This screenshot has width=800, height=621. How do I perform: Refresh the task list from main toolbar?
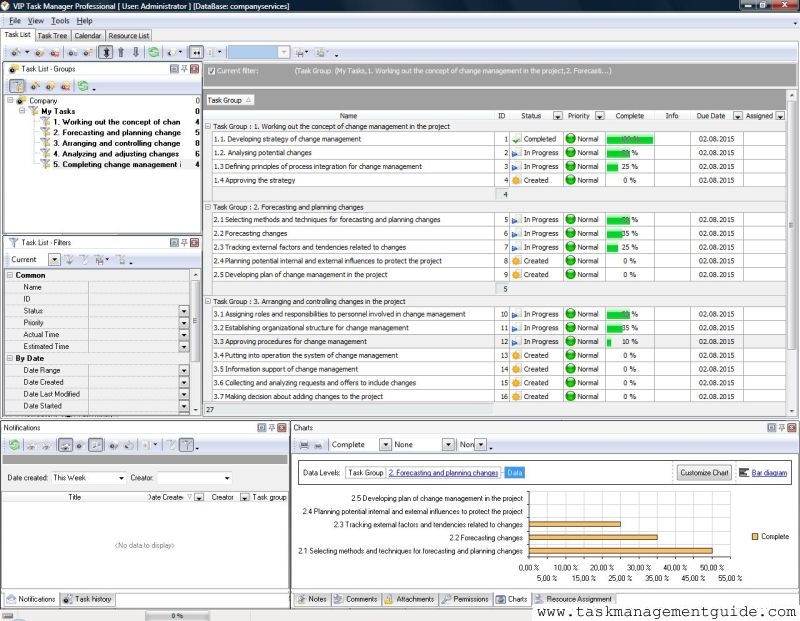(x=153, y=52)
